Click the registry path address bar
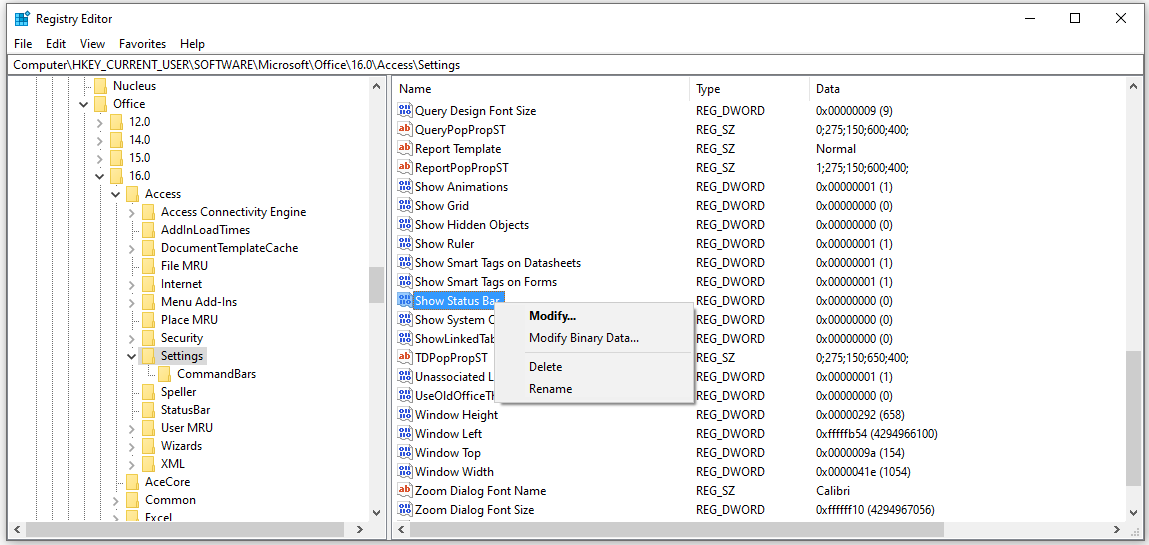This screenshot has width=1149, height=545. point(574,64)
